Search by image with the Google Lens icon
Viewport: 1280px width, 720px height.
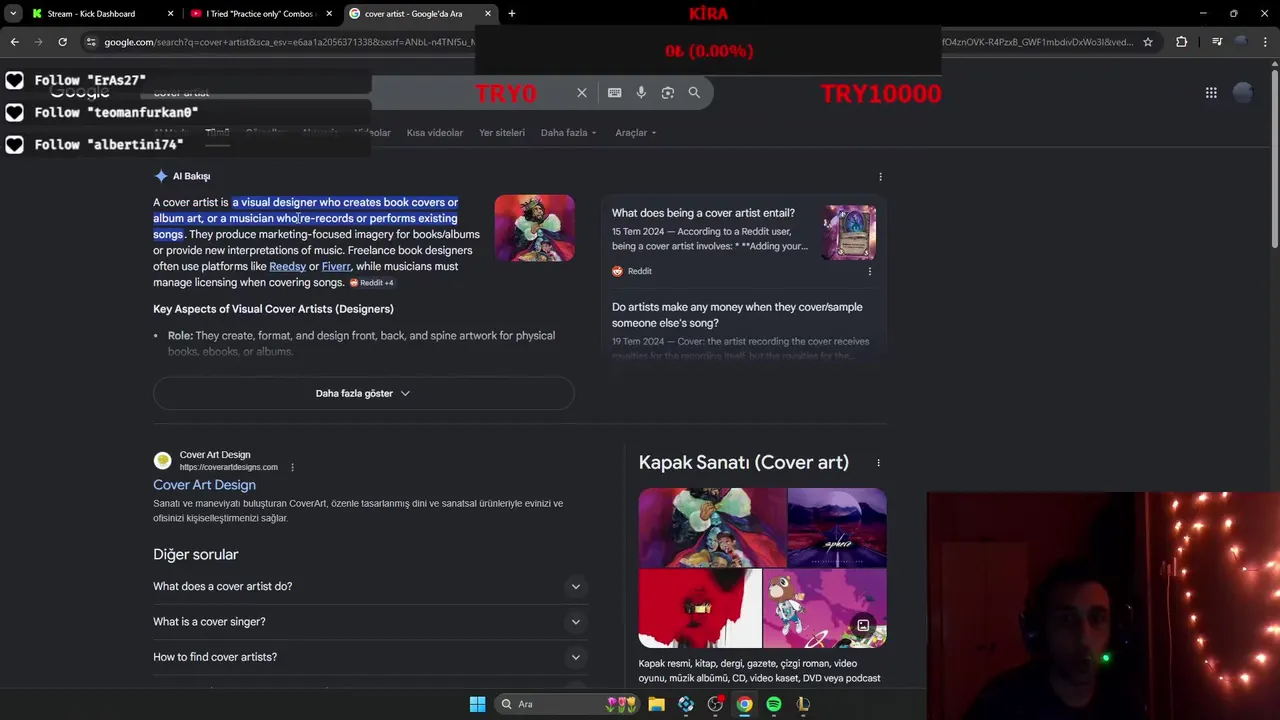668,92
